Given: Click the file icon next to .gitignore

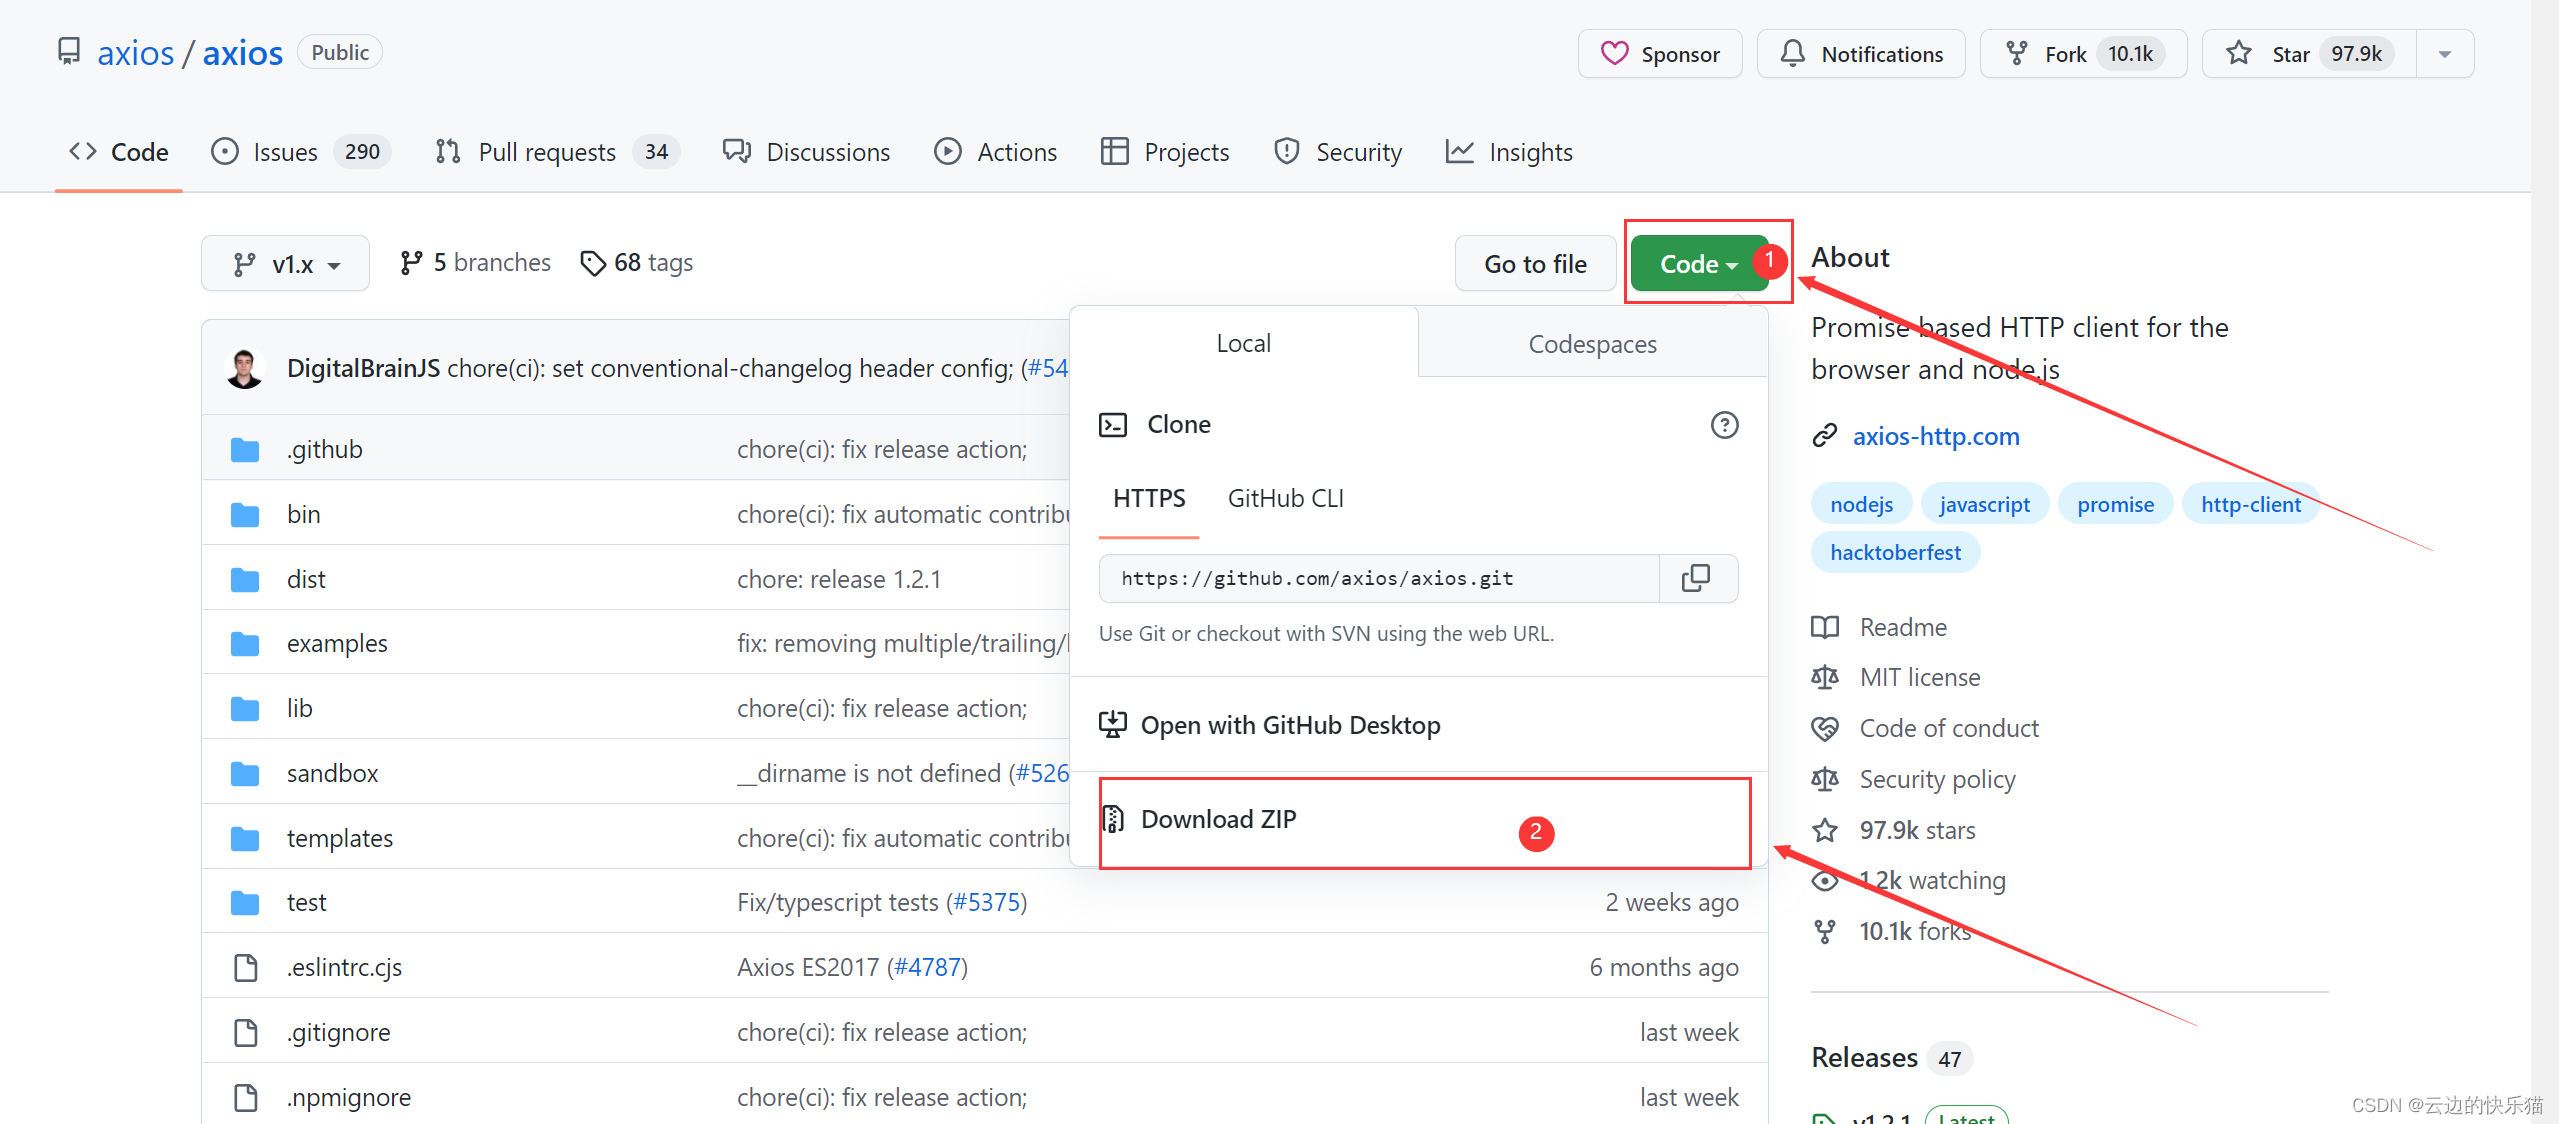Looking at the screenshot, I should [245, 1032].
